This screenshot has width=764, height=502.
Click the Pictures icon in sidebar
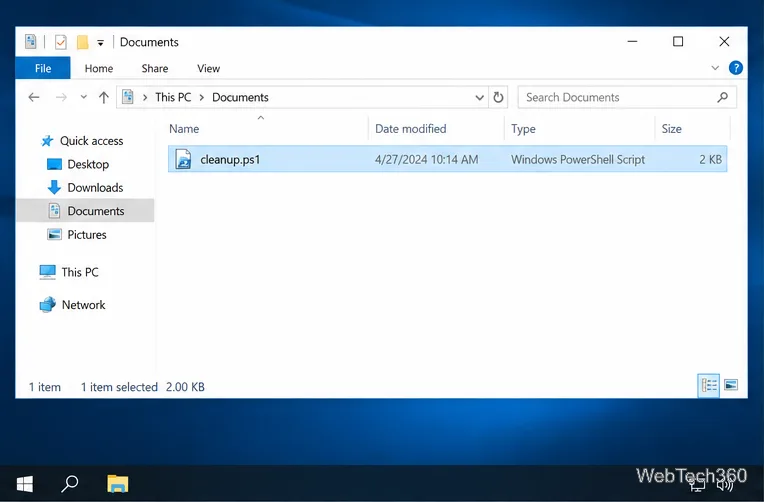tap(54, 234)
